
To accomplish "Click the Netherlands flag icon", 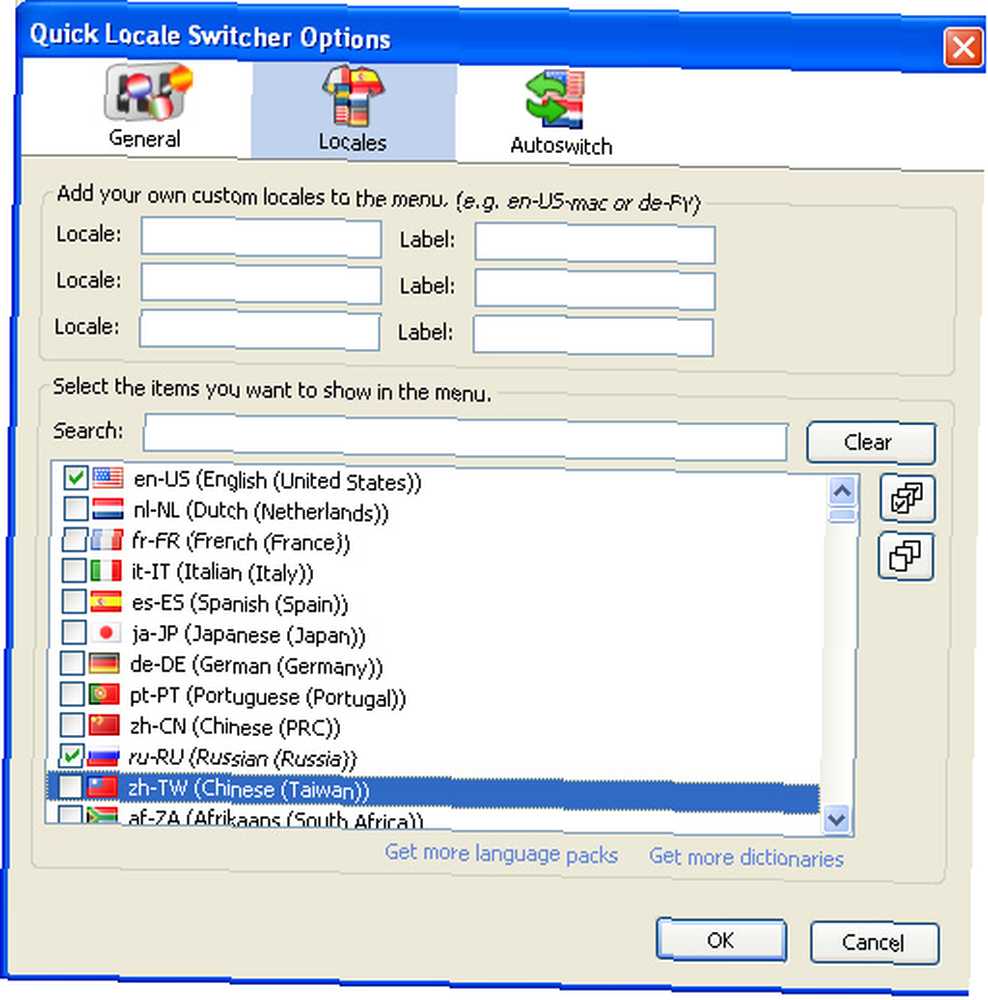I will click(107, 508).
